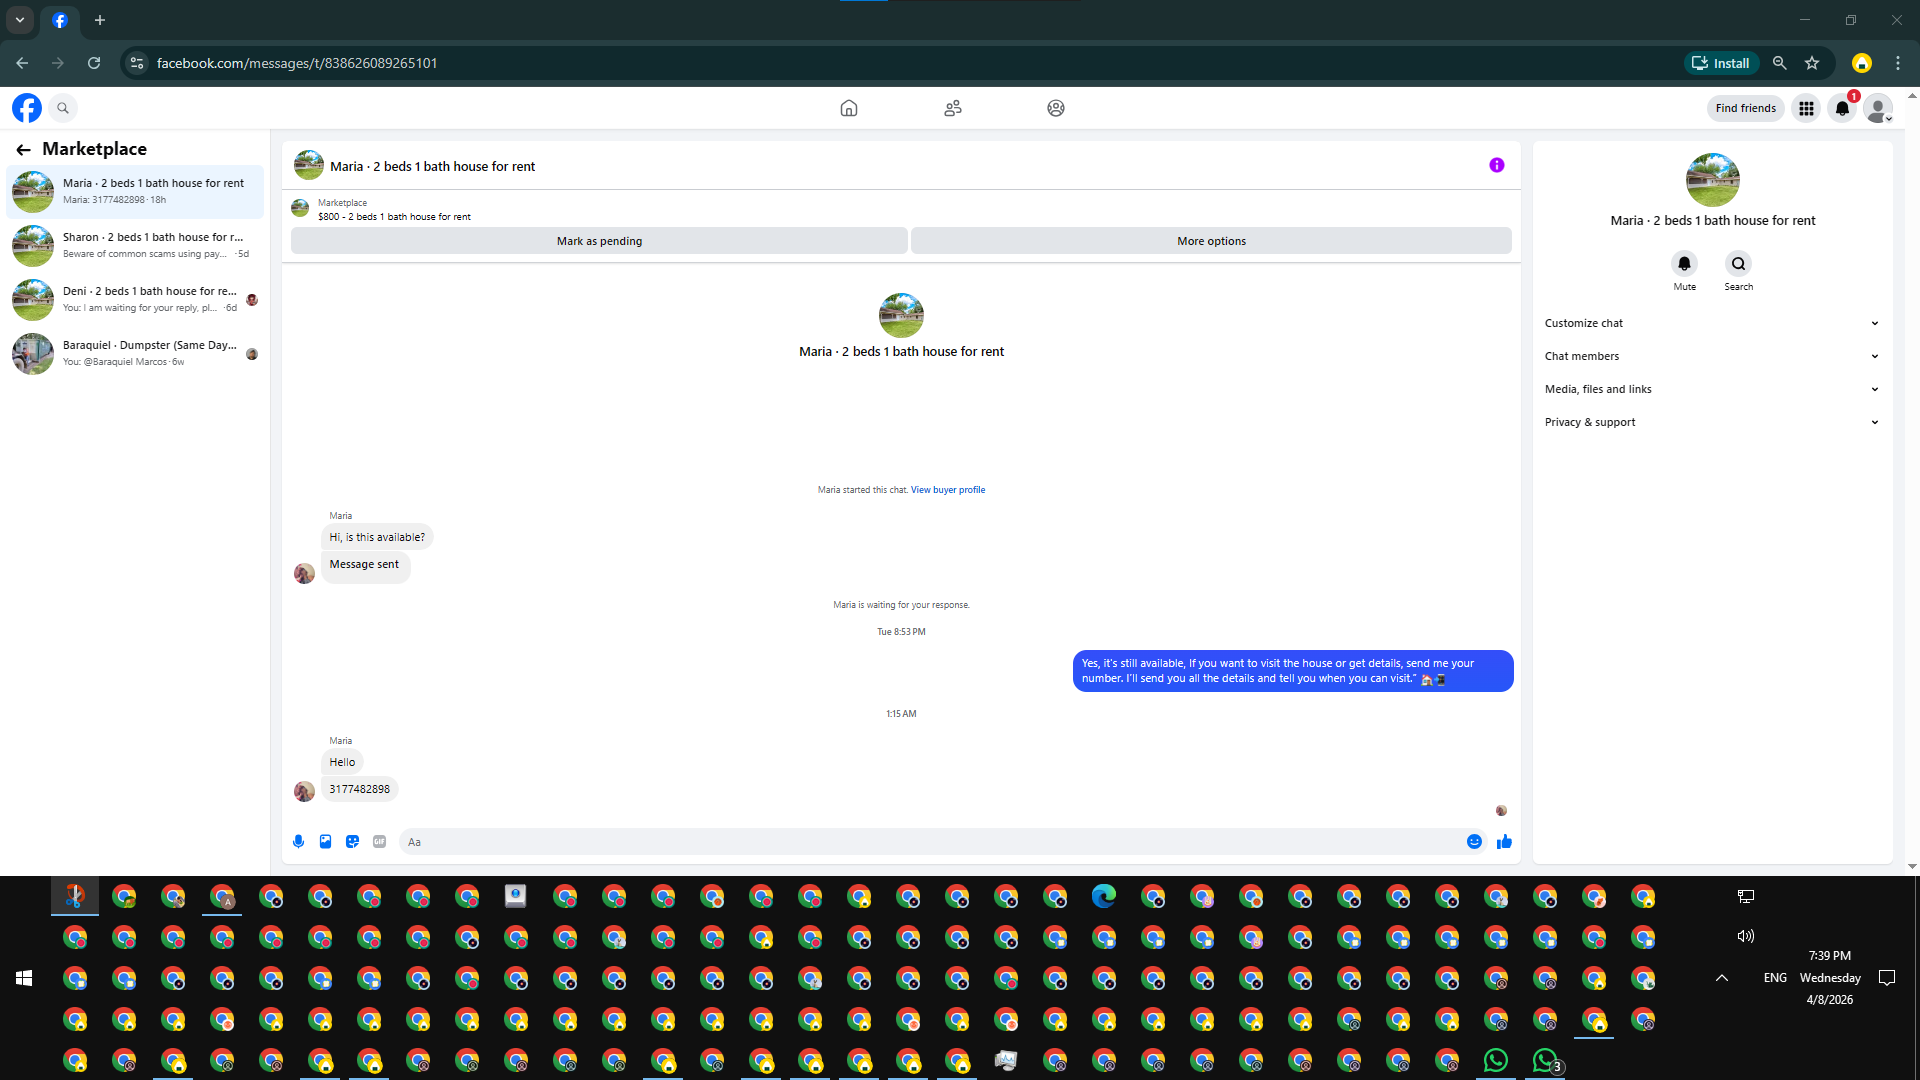Image resolution: width=1920 pixels, height=1080 pixels.
Task: Expand the Chat members section
Action: (1711, 356)
